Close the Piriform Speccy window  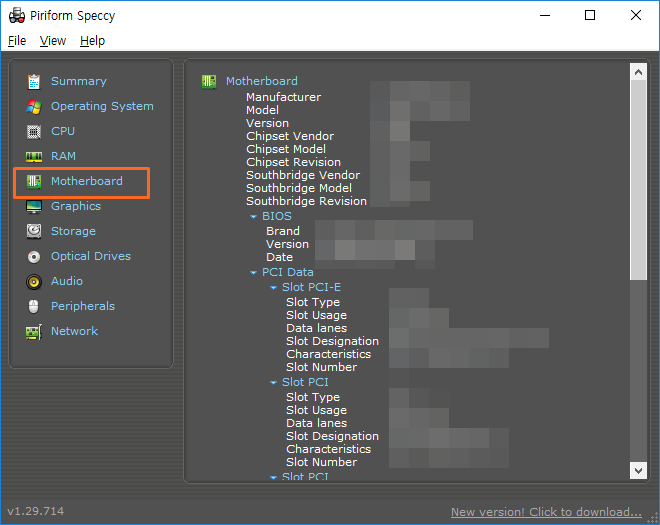tap(636, 16)
